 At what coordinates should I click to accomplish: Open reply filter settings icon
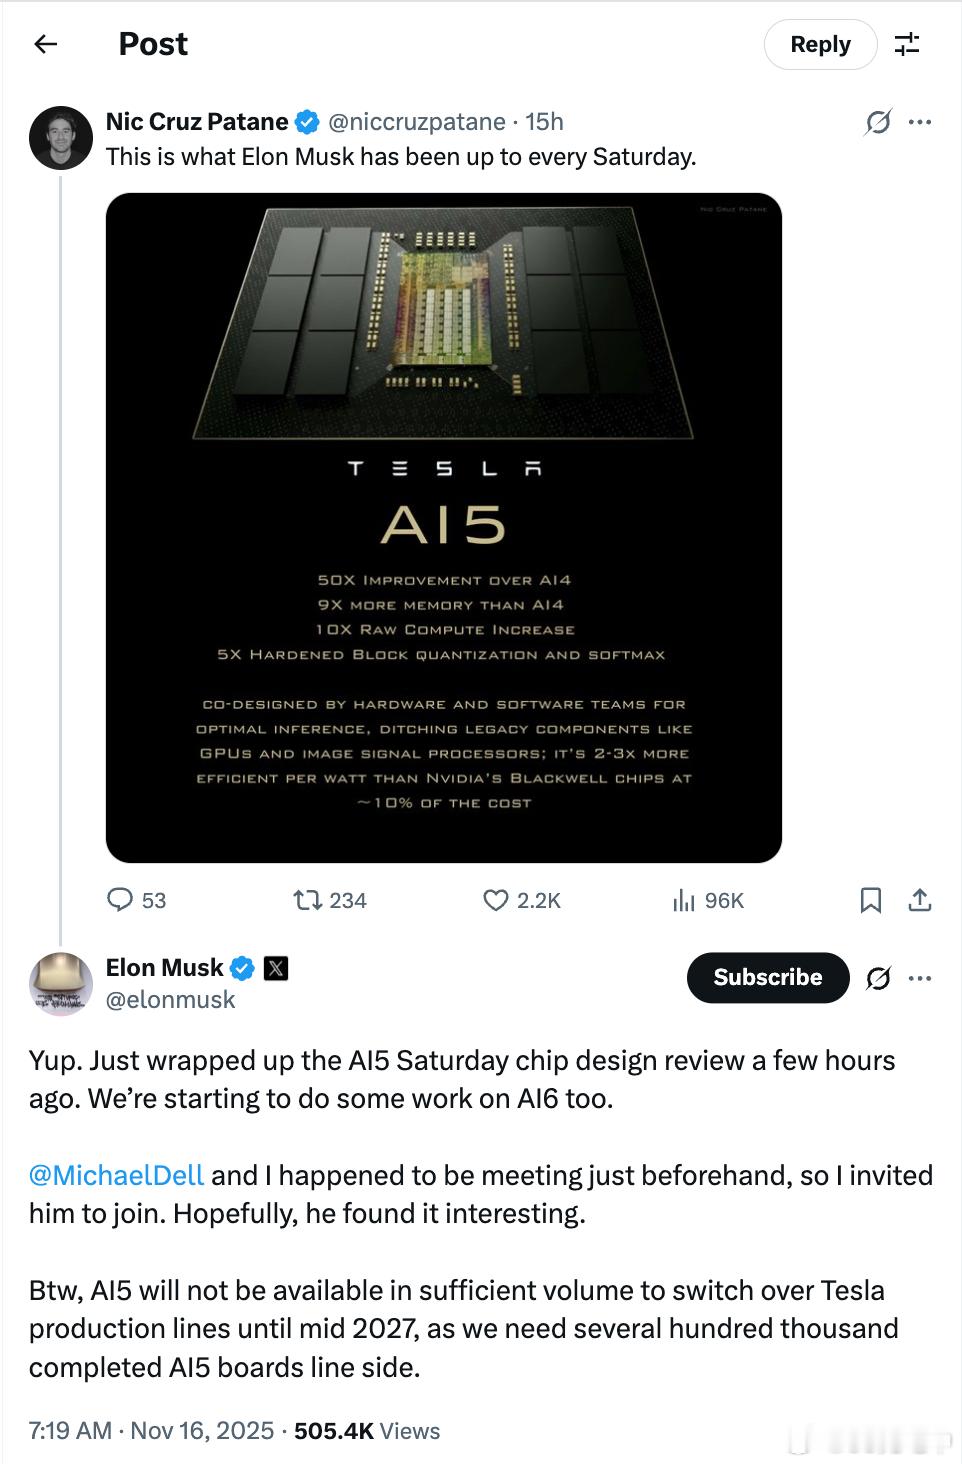[x=907, y=44]
